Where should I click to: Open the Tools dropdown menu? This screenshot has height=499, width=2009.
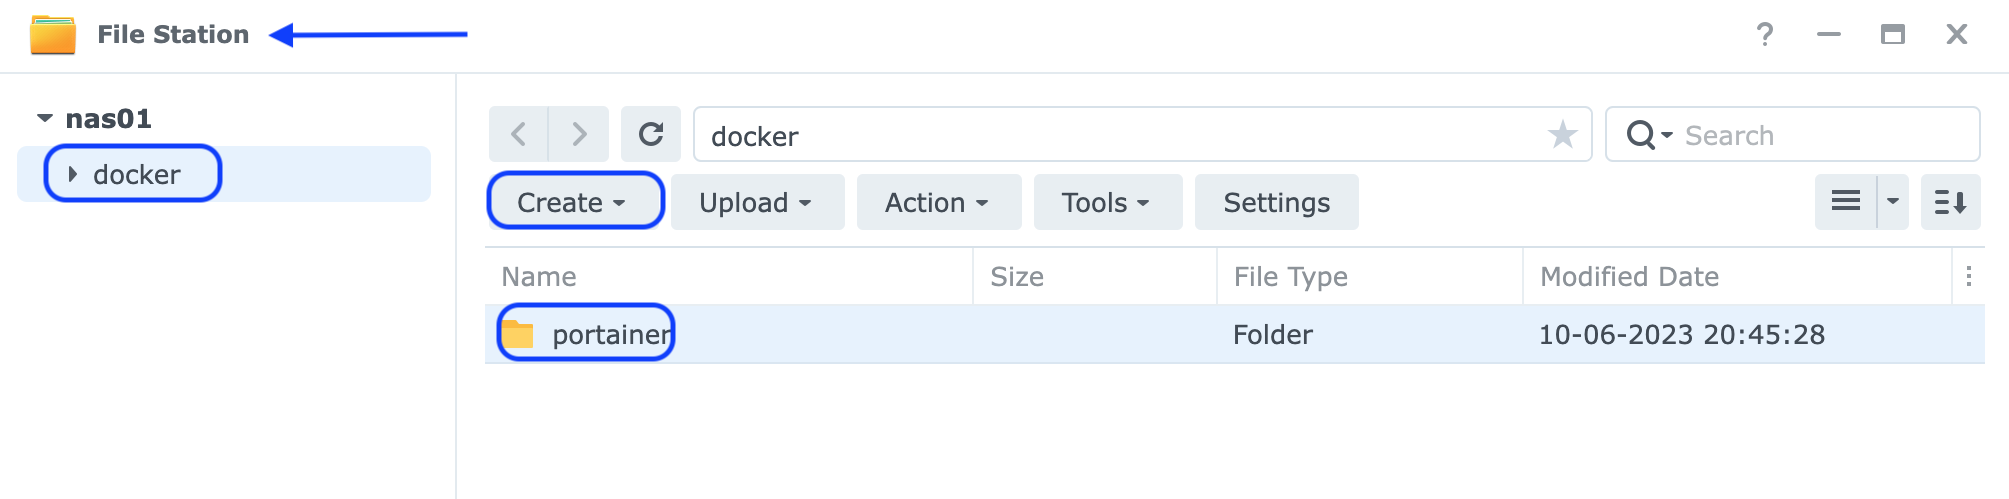(1108, 202)
